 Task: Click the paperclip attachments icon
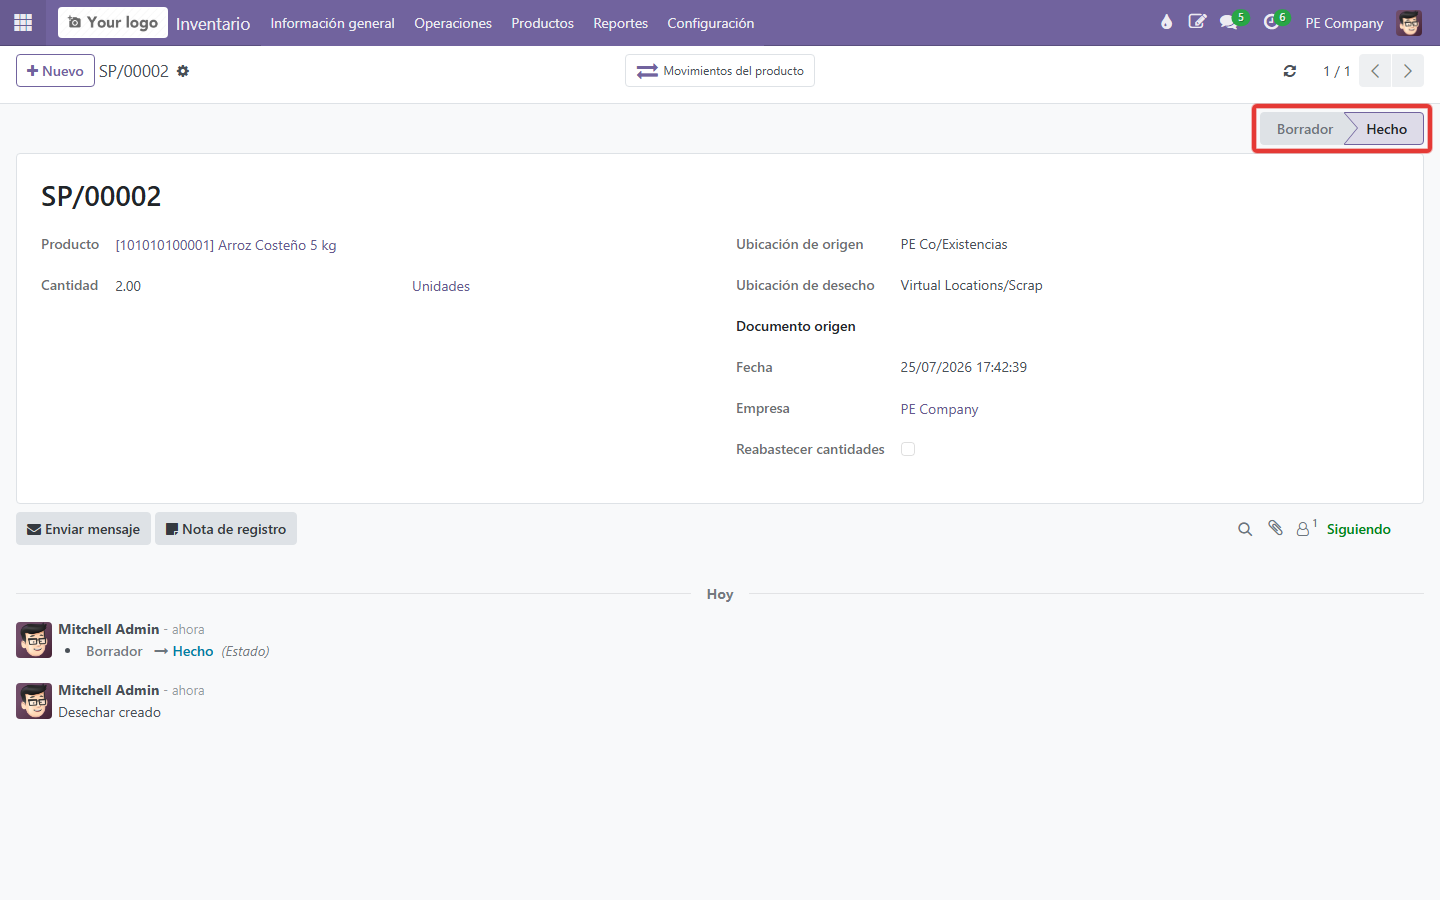1275,528
